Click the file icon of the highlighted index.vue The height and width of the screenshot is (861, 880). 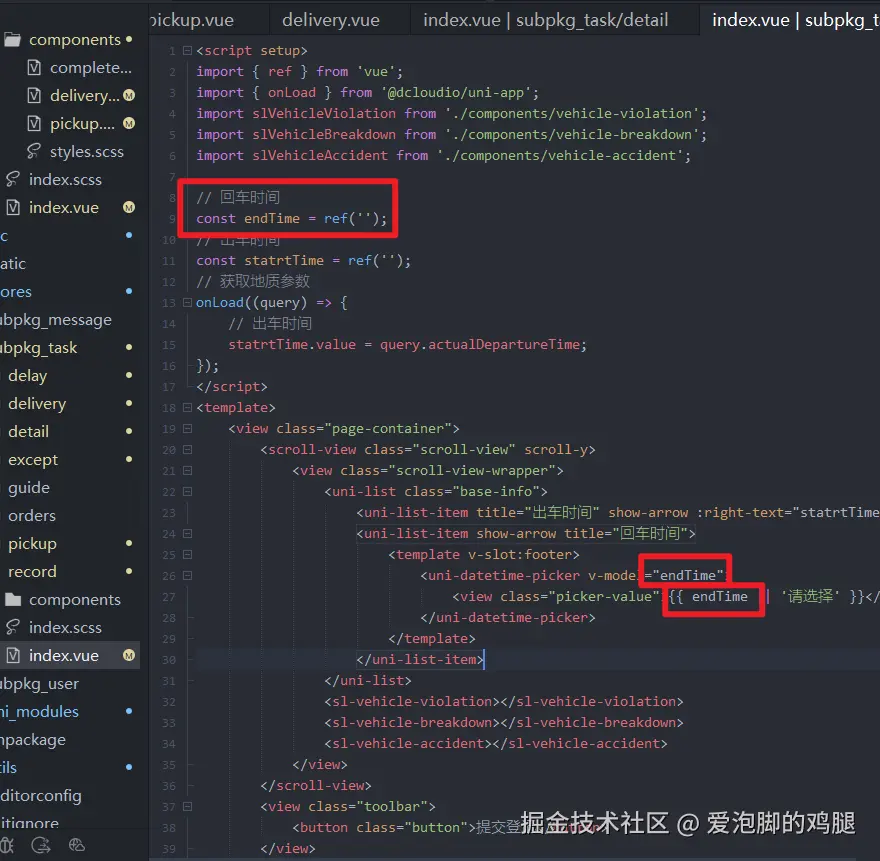[x=13, y=656]
